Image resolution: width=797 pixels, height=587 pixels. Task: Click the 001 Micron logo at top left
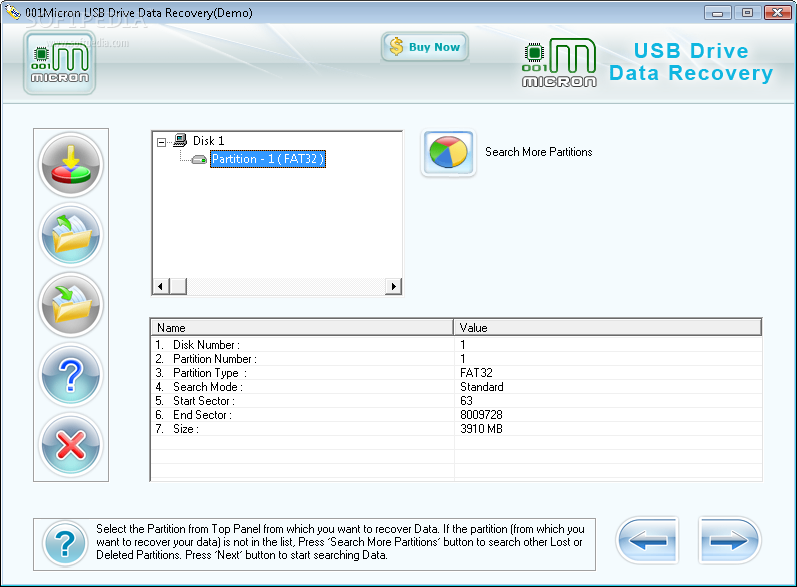click(59, 63)
